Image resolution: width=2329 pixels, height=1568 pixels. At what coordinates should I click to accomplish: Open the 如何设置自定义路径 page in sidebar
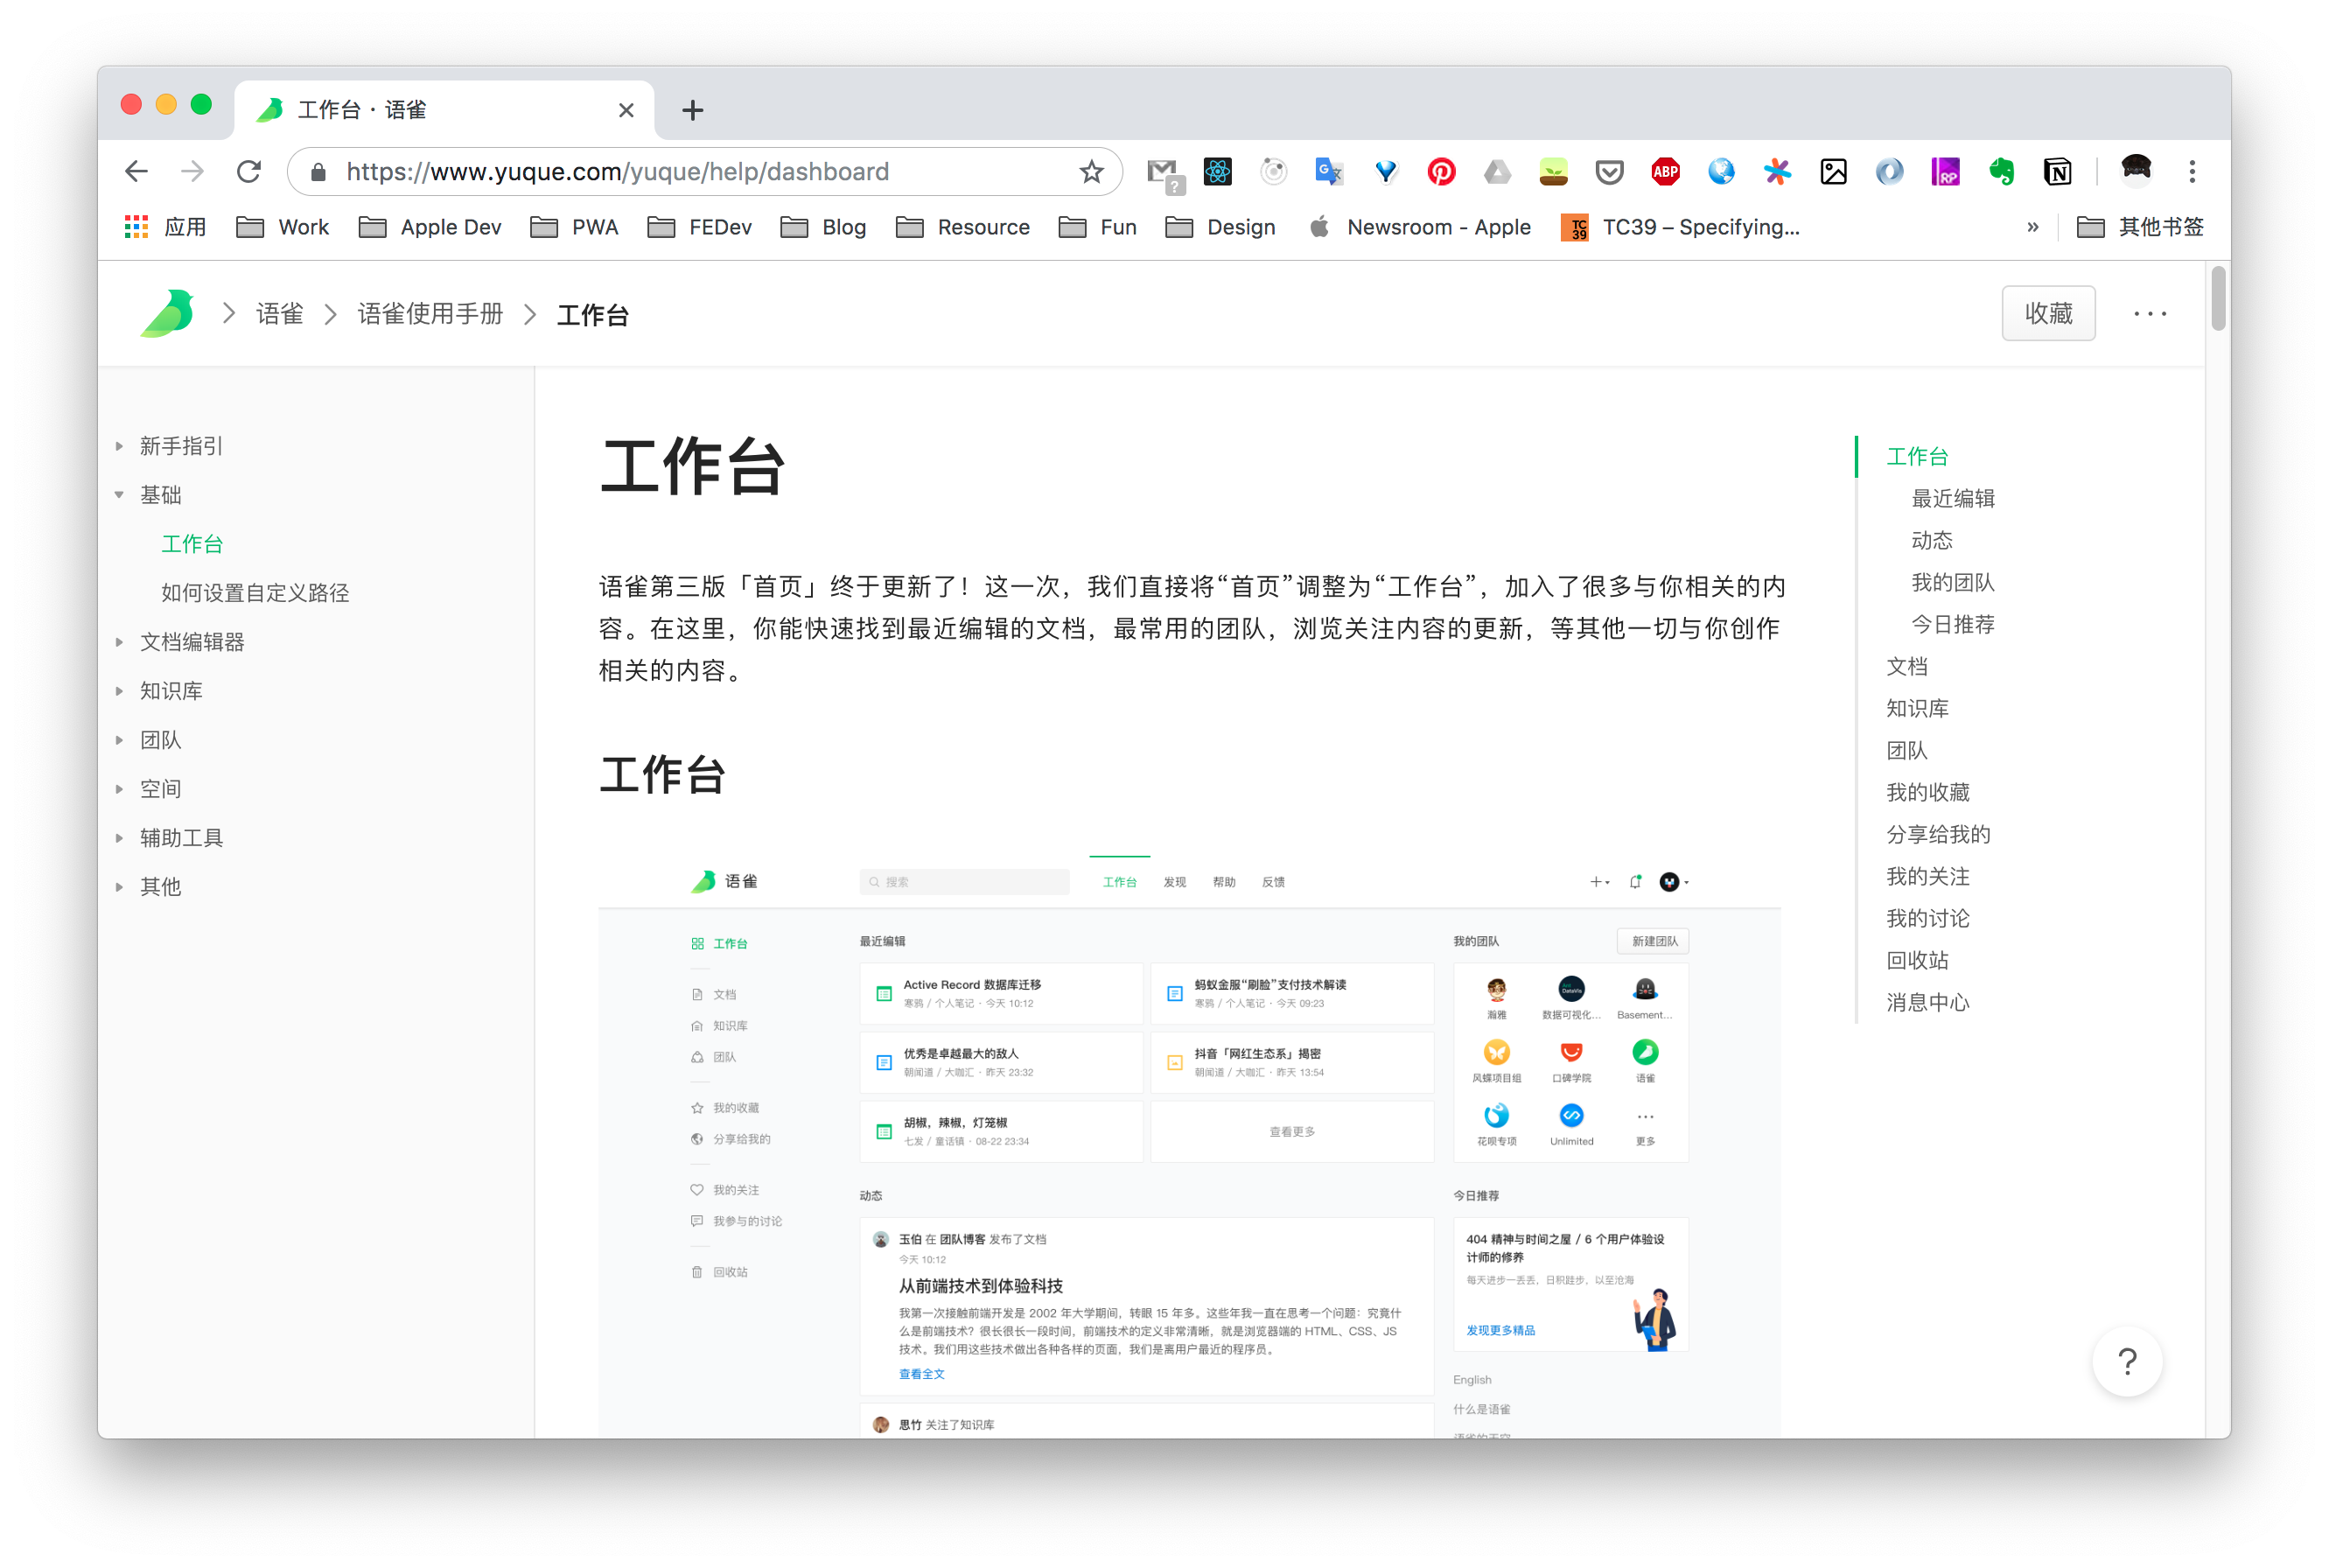(x=255, y=593)
